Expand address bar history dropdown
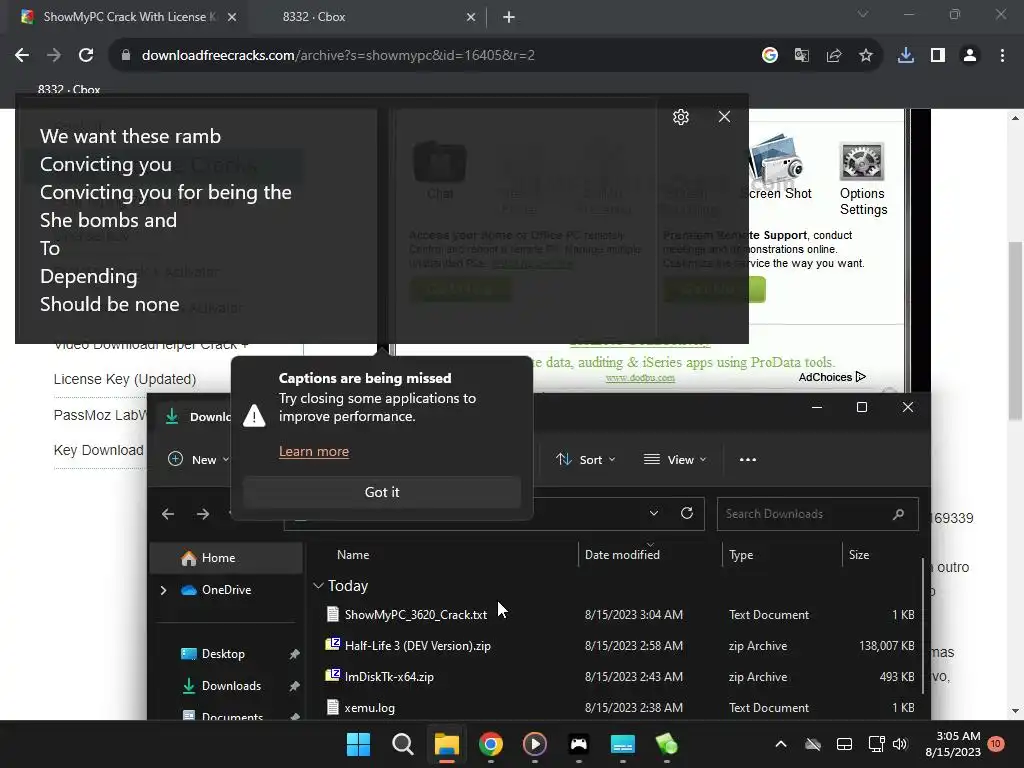Screen dimensions: 1024x768 654,513
